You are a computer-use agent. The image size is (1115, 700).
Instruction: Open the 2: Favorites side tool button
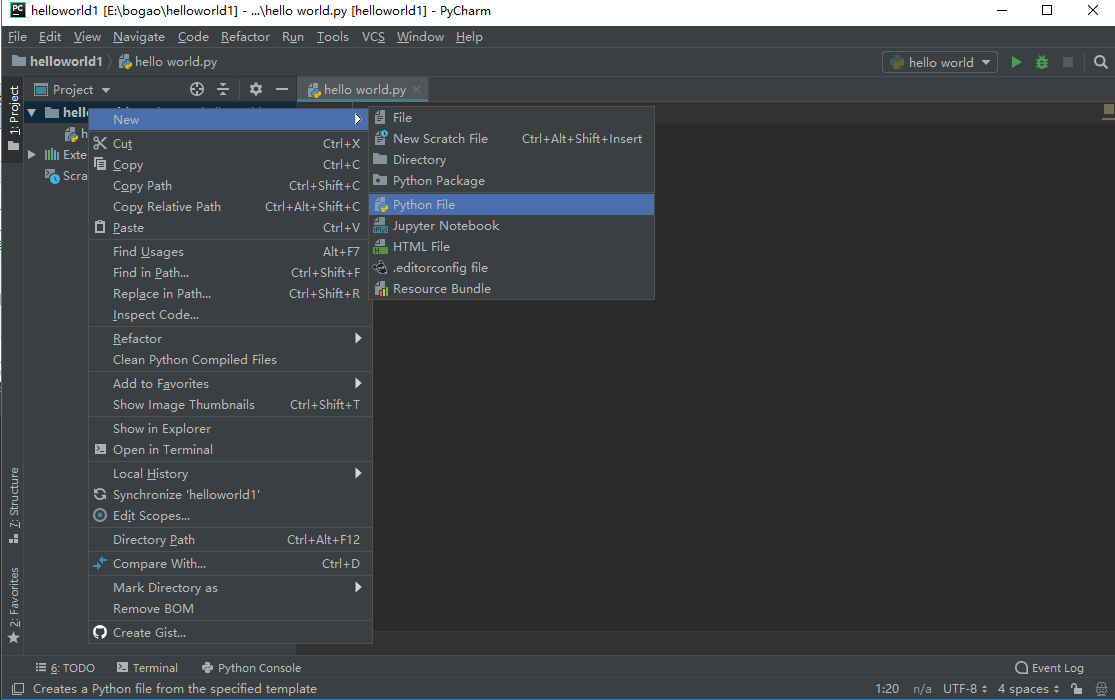point(14,605)
